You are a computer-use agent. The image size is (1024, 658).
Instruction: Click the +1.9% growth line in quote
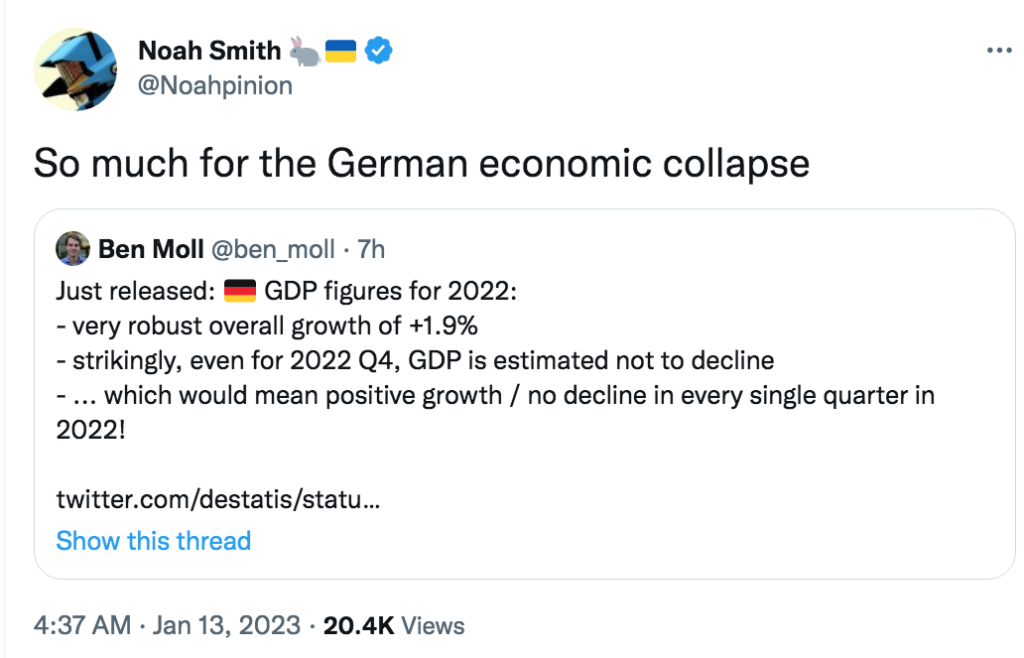coord(267,326)
